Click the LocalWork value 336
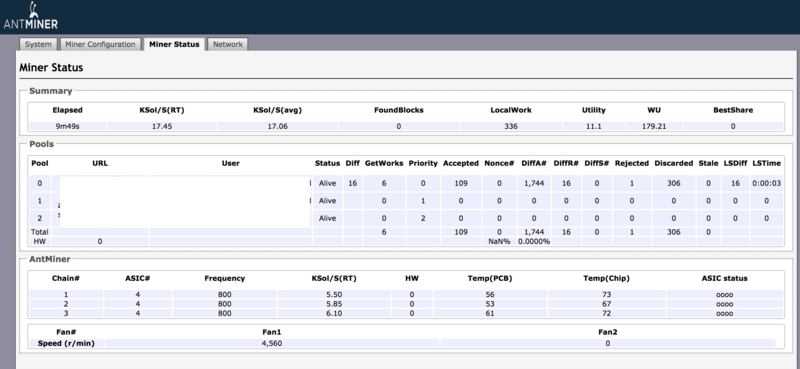The height and width of the screenshot is (369, 800). pyautogui.click(x=511, y=126)
